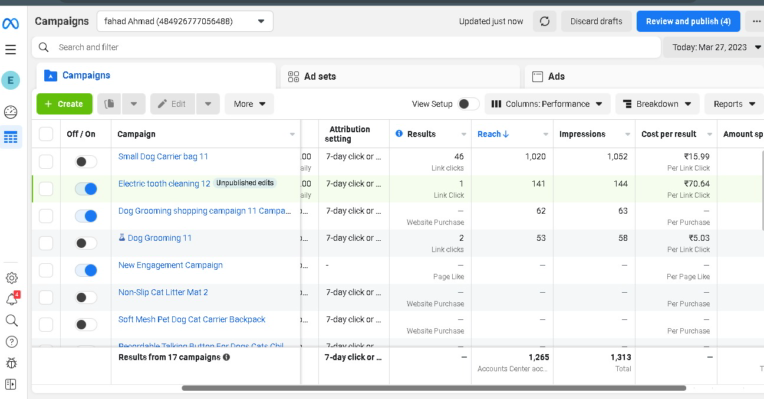Check the box for Non-Slip Cat Litter Mat 2
Viewport: 764px width, 399px height.
46,297
